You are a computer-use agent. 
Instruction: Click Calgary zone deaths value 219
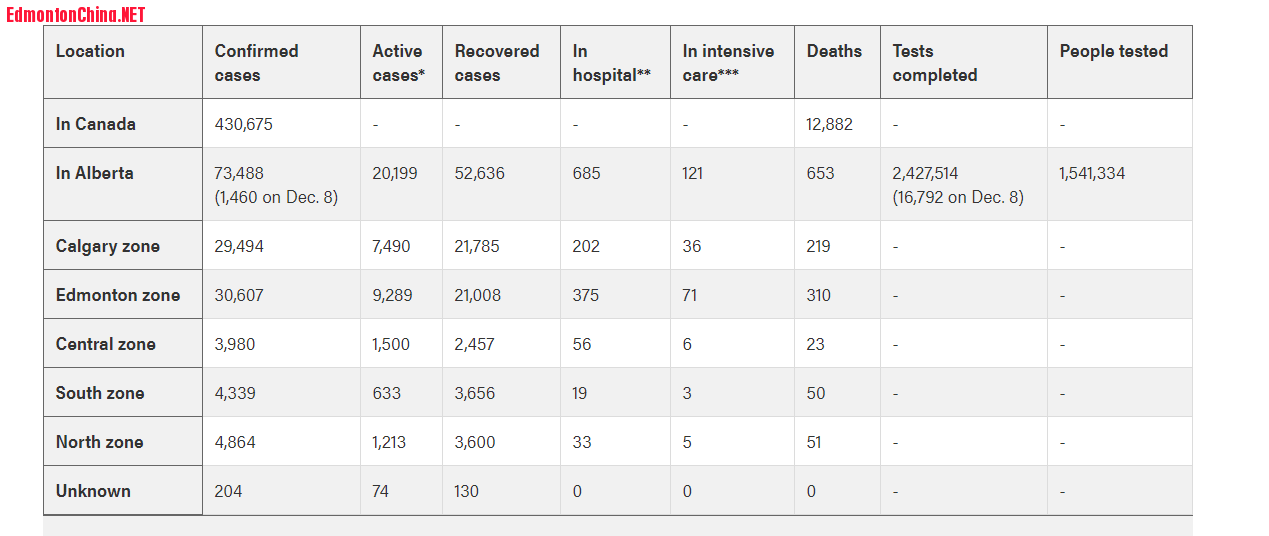pyautogui.click(x=819, y=246)
